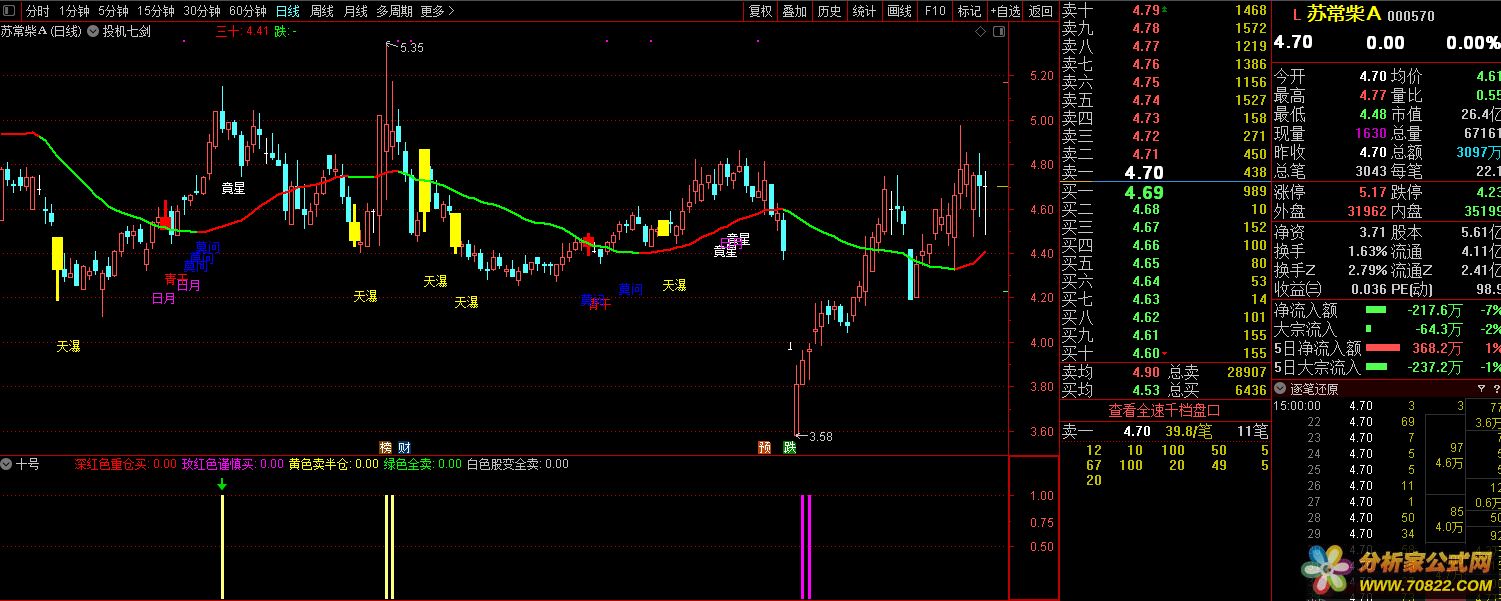1501x601 pixels.
Task: Open the 更多 periods menu
Action: (437, 11)
